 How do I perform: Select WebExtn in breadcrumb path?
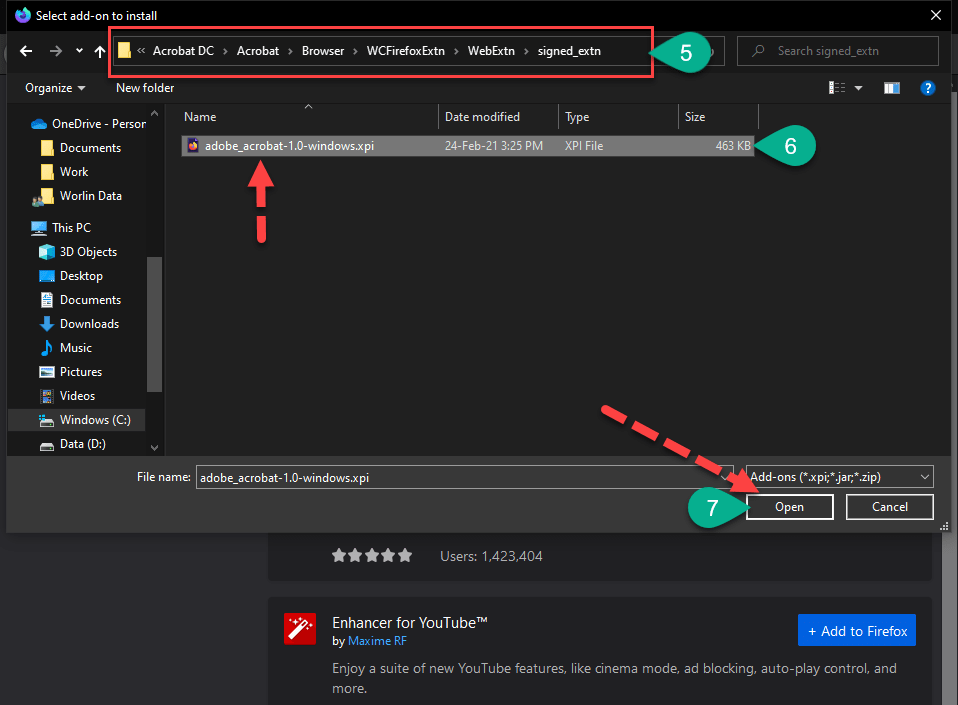point(491,51)
